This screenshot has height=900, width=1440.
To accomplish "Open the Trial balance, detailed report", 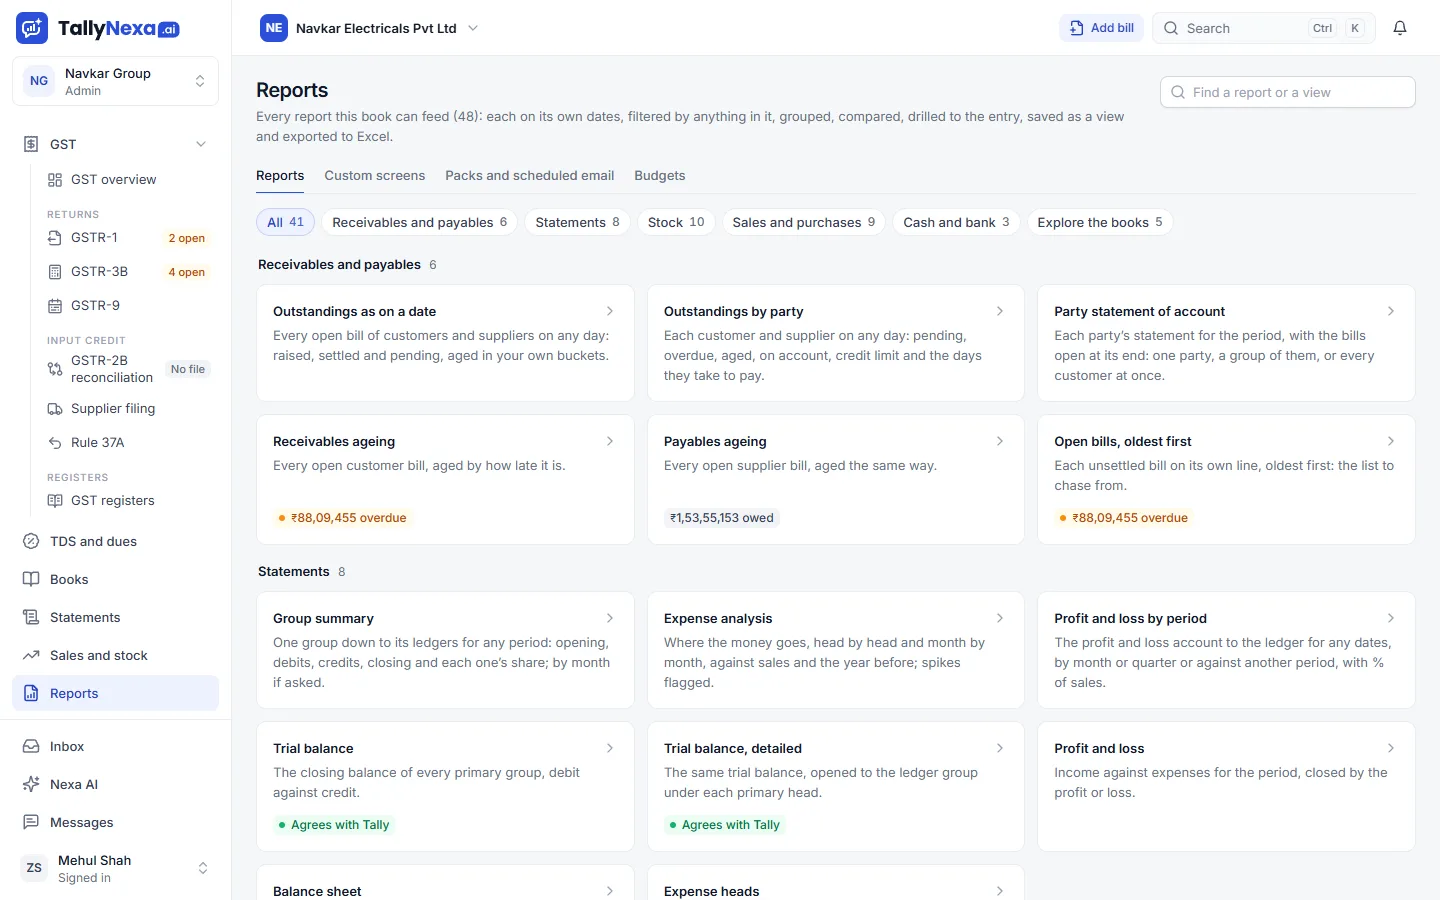I will point(836,787).
